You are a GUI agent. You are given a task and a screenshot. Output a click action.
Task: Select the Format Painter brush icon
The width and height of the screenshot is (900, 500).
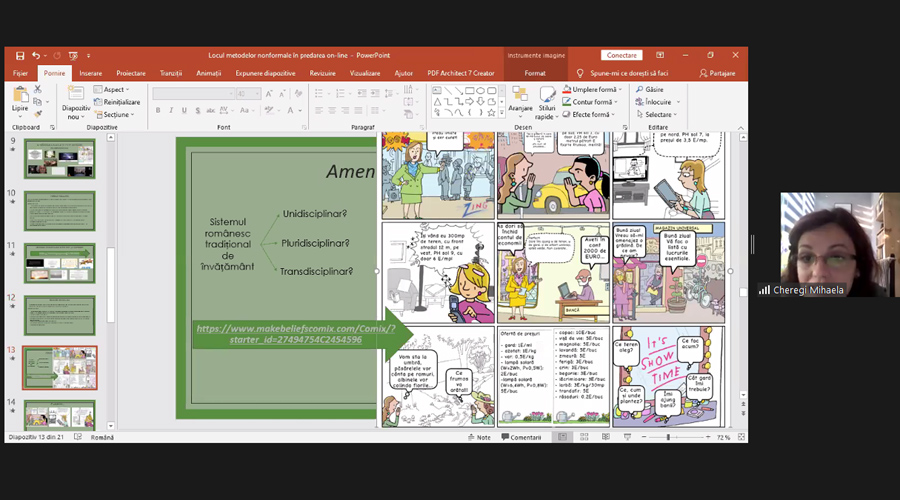tap(38, 114)
